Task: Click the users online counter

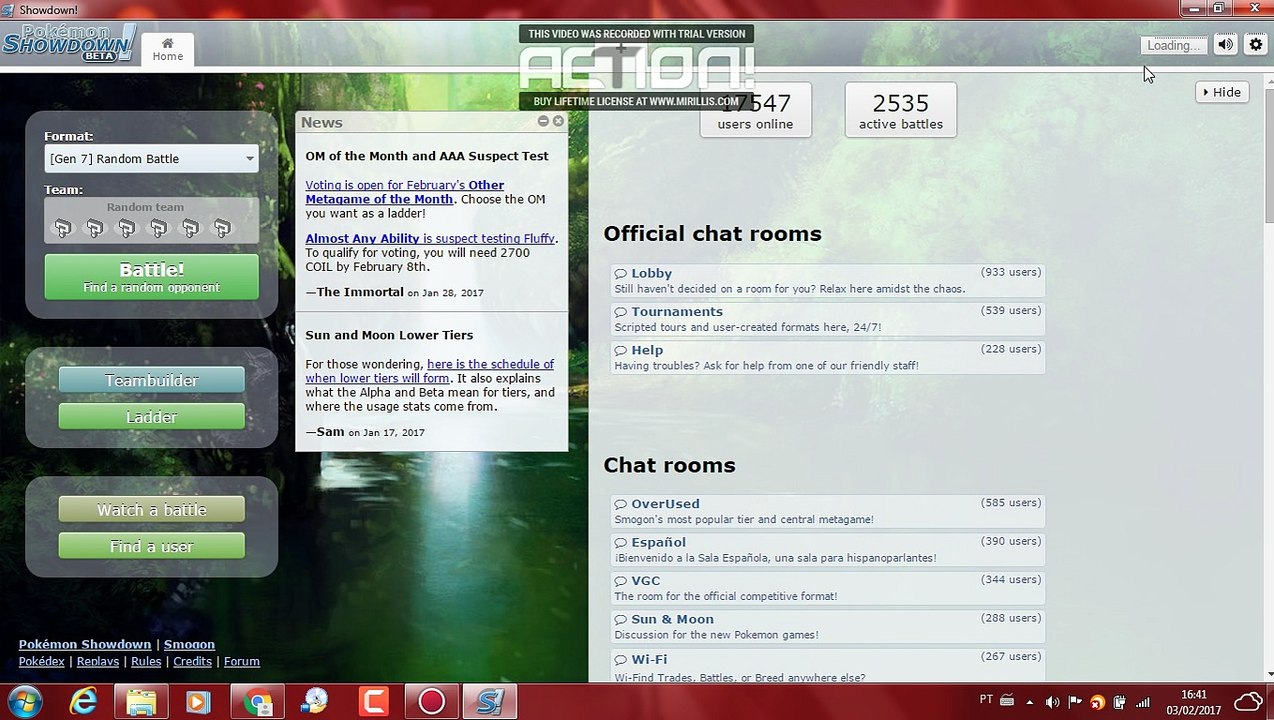Action: tap(755, 110)
